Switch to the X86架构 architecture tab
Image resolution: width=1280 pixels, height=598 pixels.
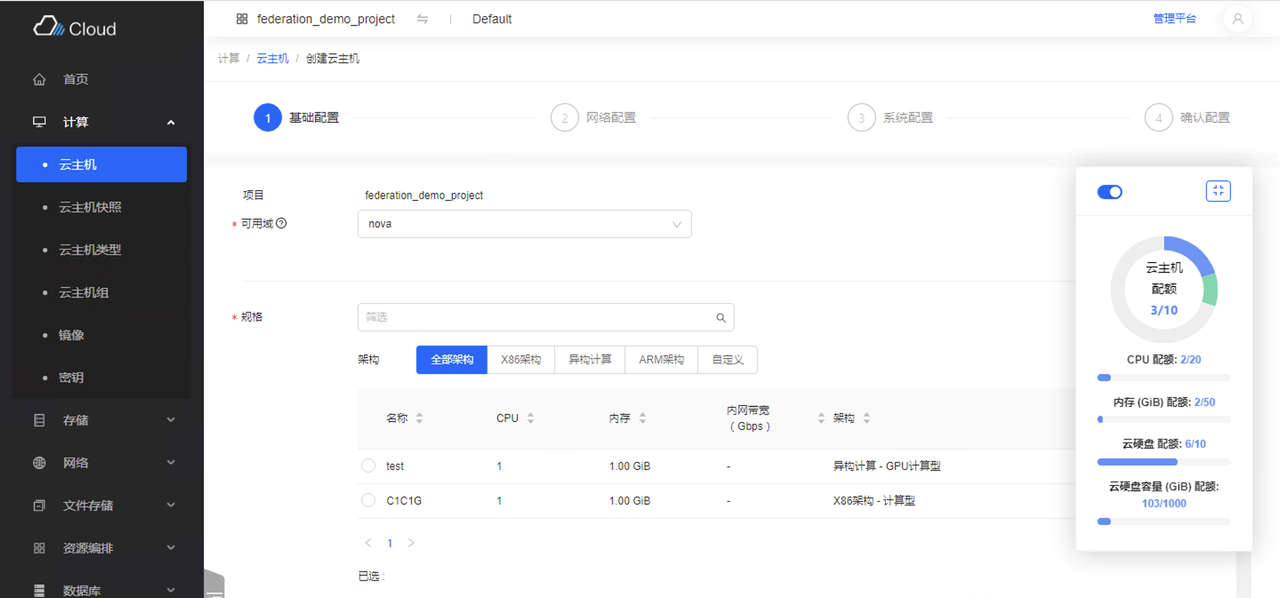pyautogui.click(x=520, y=359)
